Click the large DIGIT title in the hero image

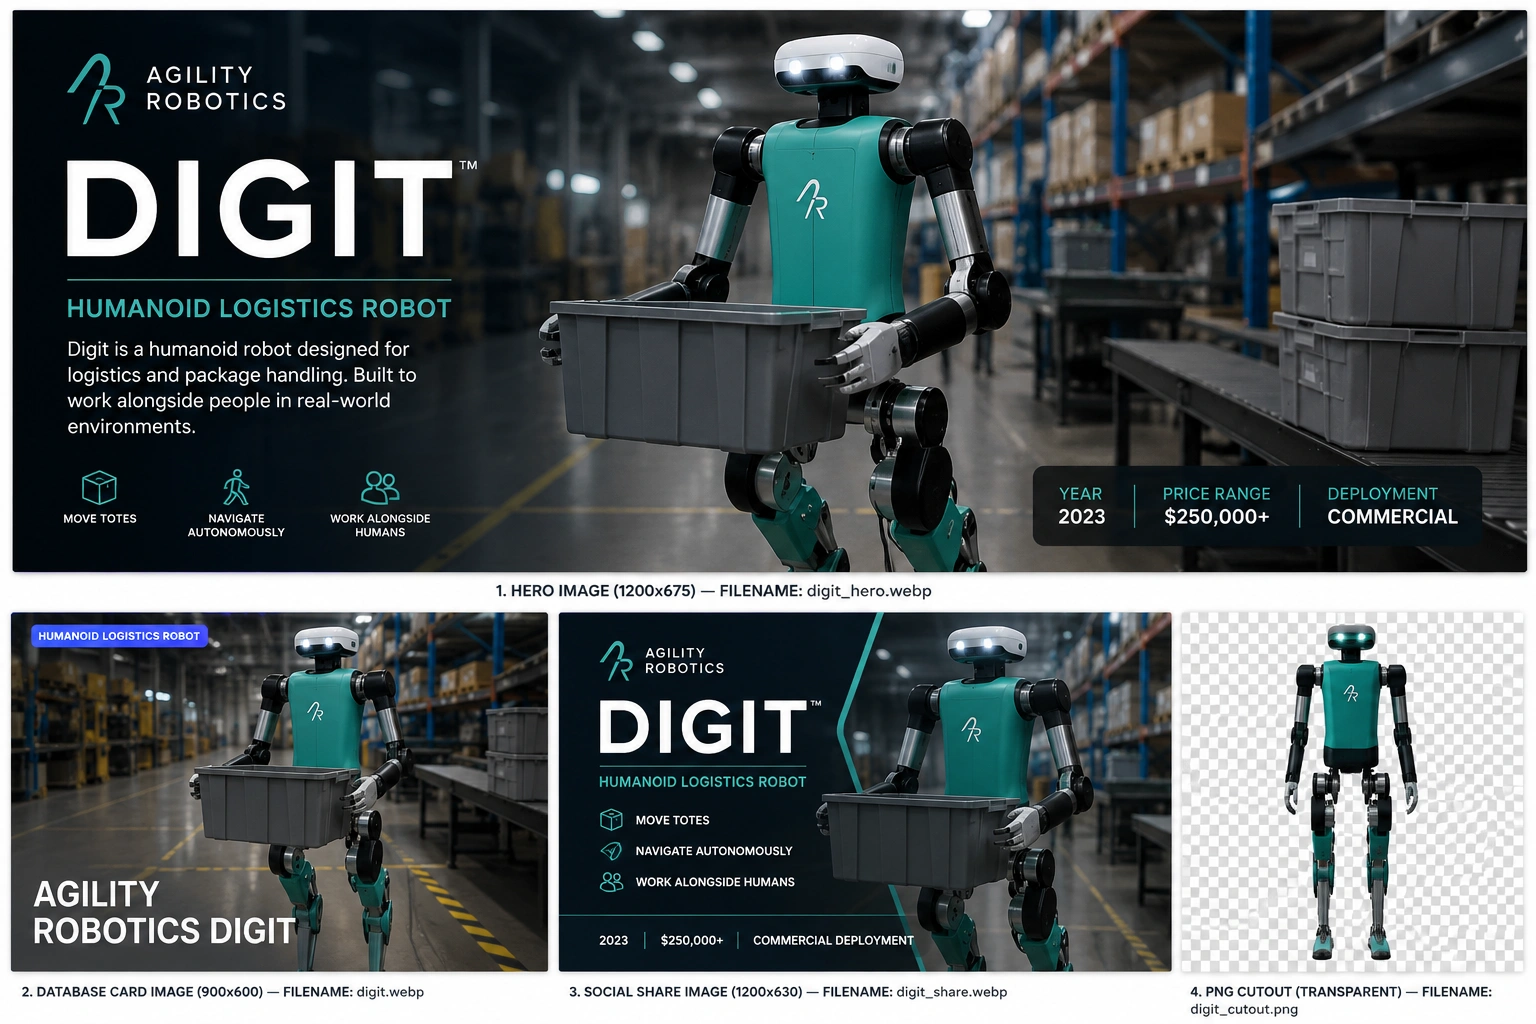(x=259, y=209)
